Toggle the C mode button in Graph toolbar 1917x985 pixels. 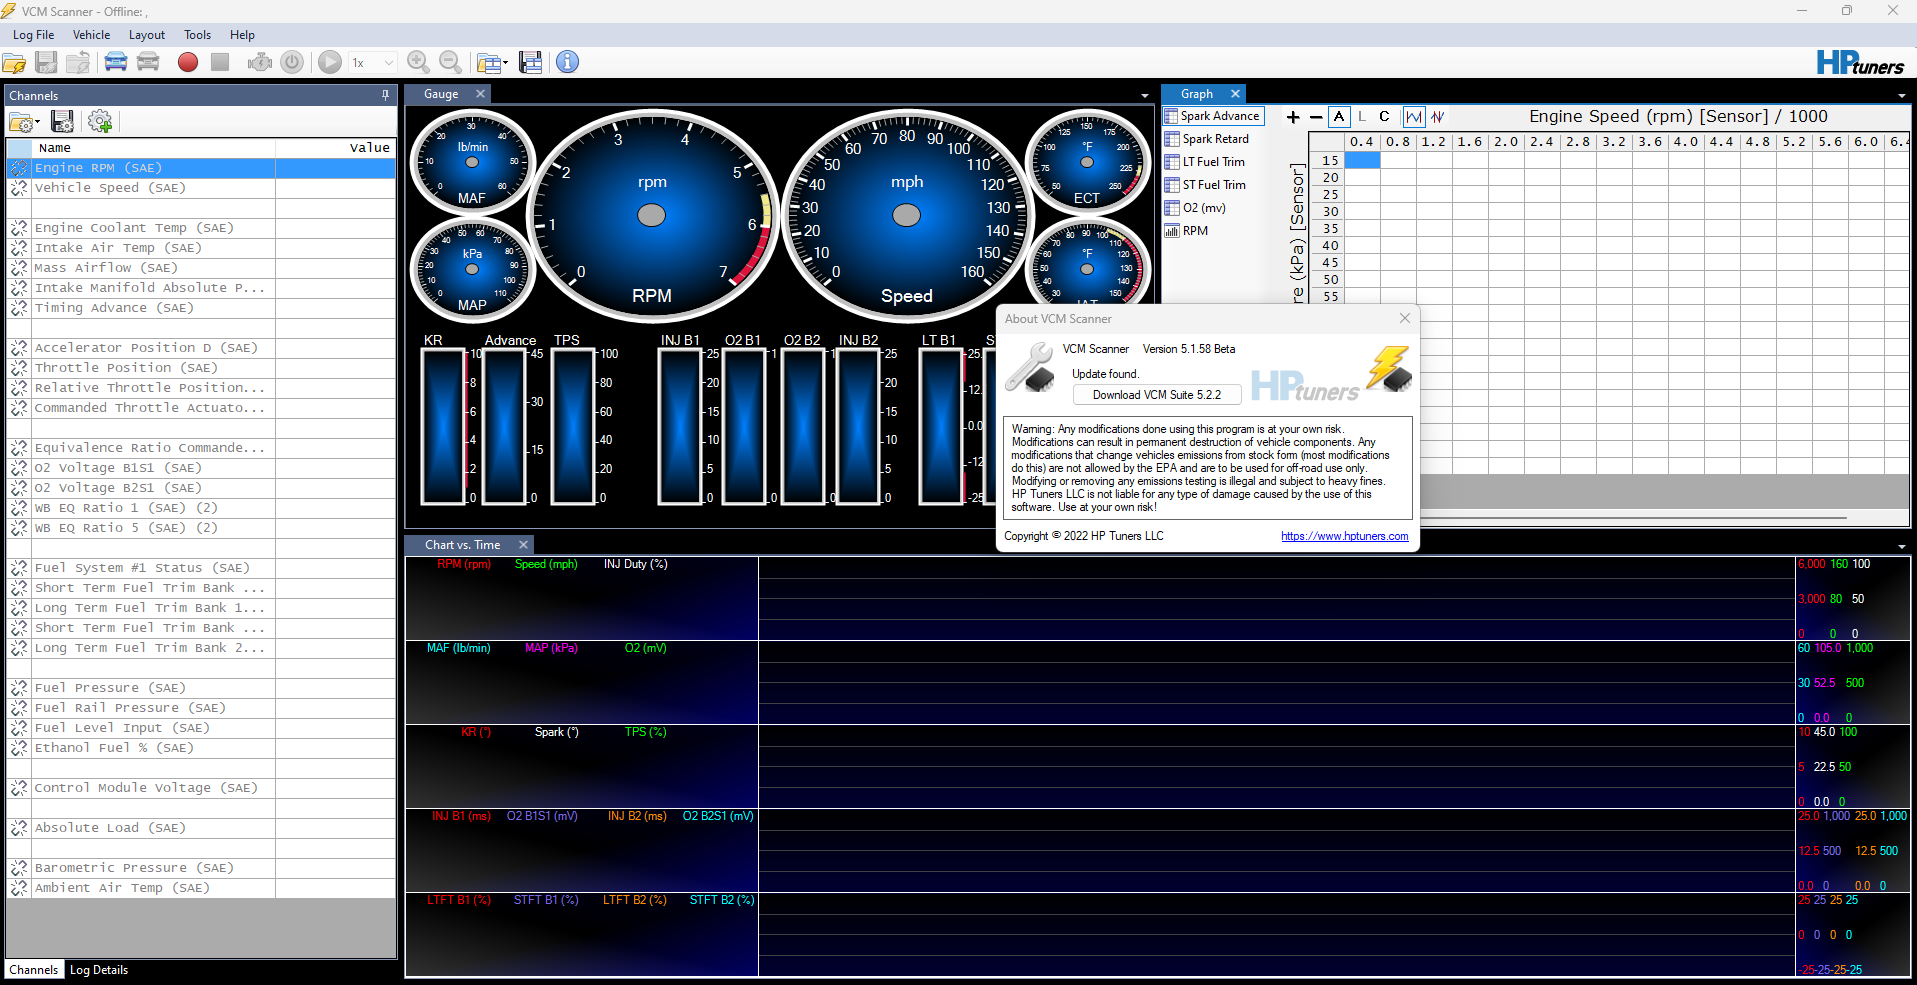(1385, 117)
